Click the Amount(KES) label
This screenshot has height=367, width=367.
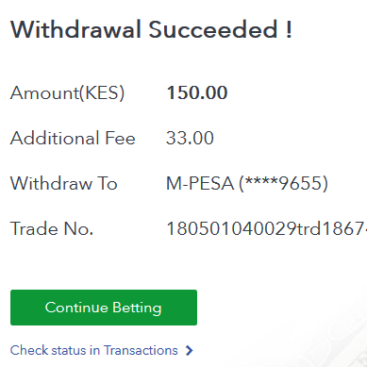(67, 93)
